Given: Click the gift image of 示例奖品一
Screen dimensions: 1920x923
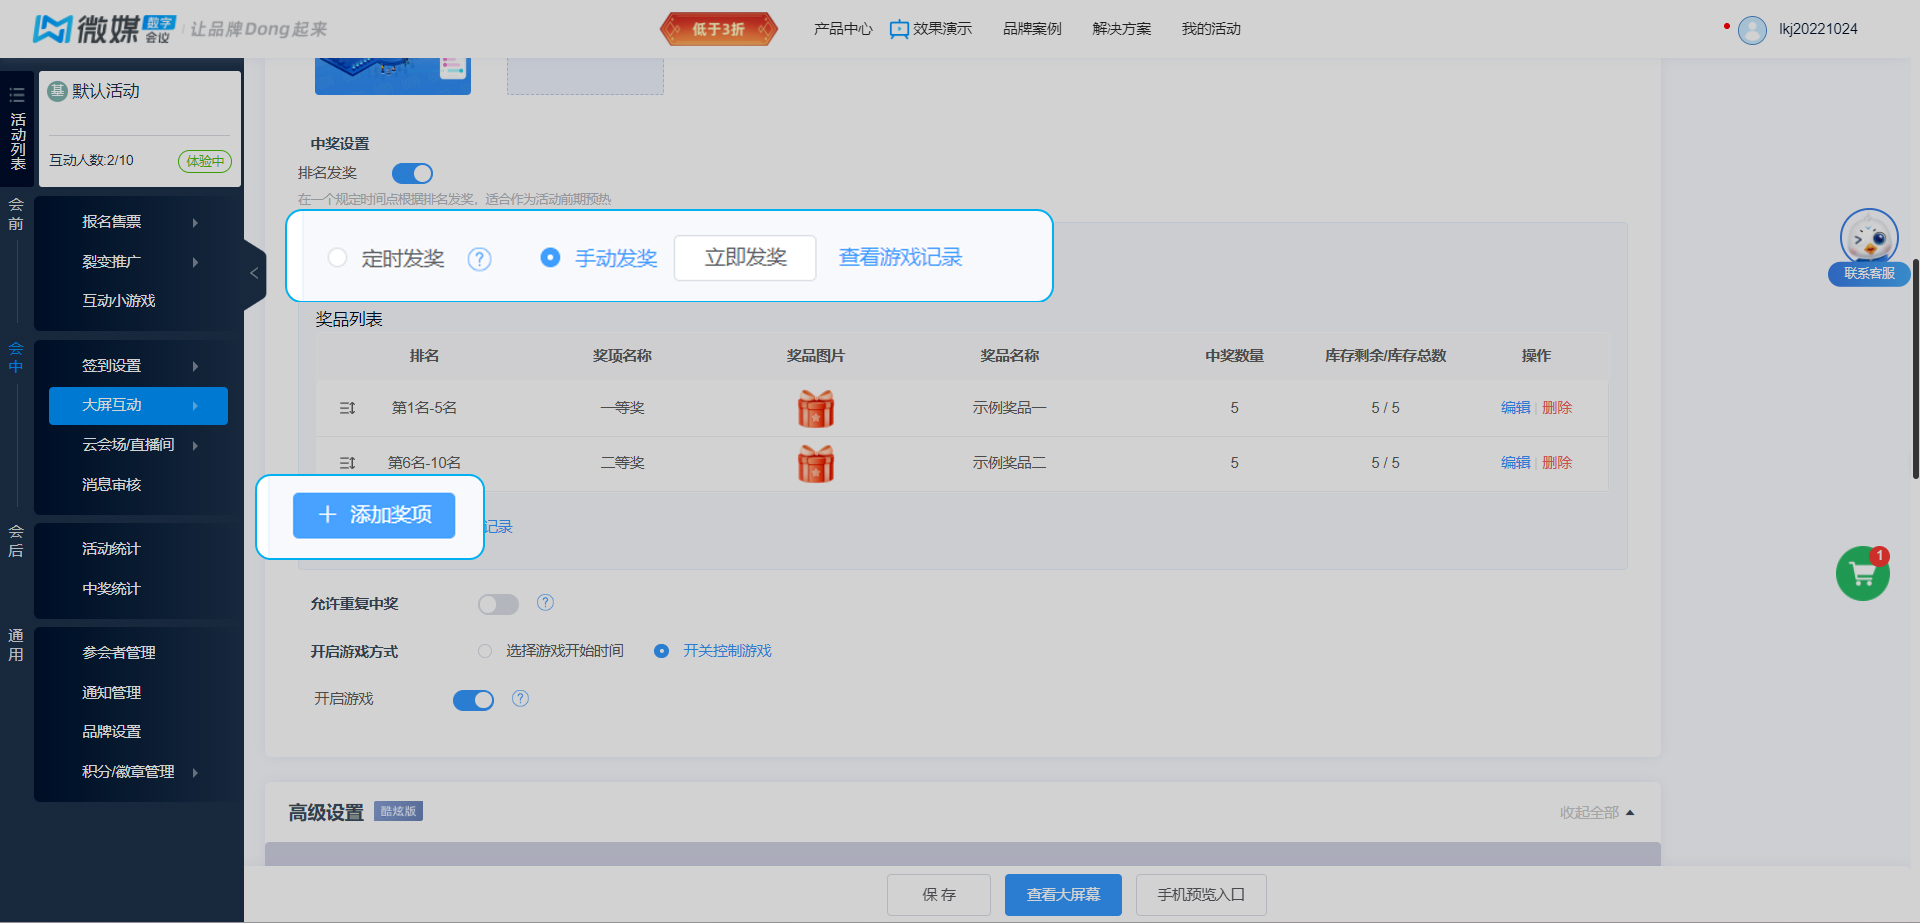Looking at the screenshot, I should coord(816,408).
